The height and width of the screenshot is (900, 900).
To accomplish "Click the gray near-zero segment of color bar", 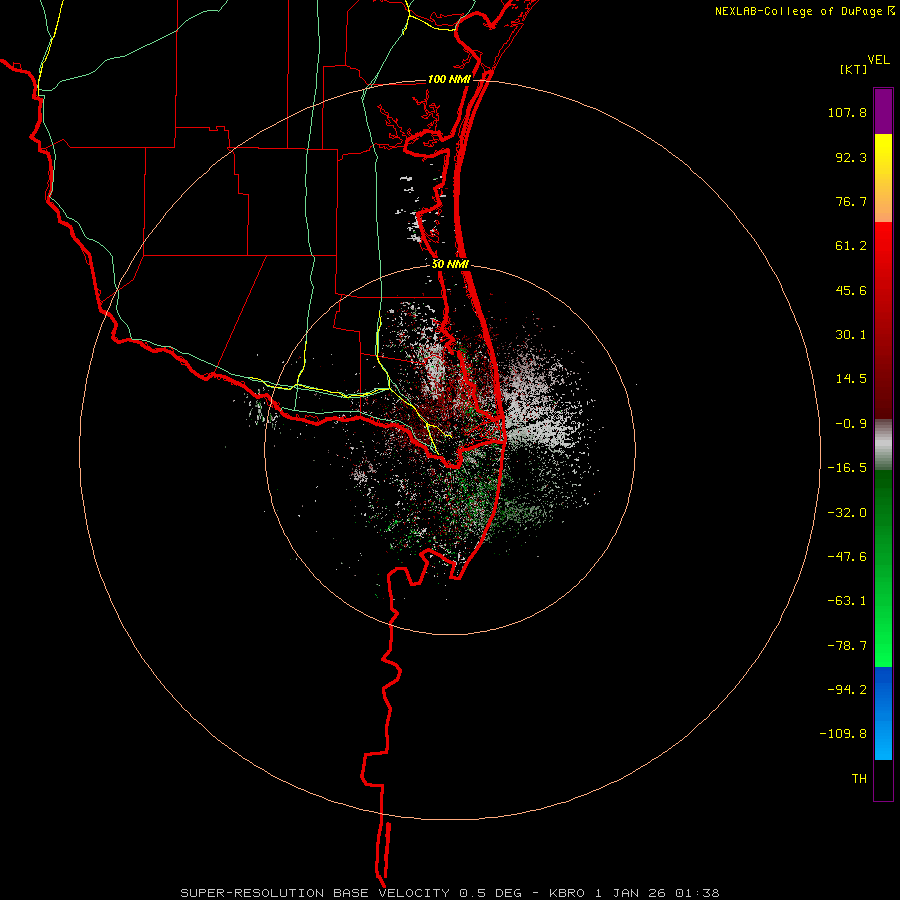I will (x=883, y=445).
